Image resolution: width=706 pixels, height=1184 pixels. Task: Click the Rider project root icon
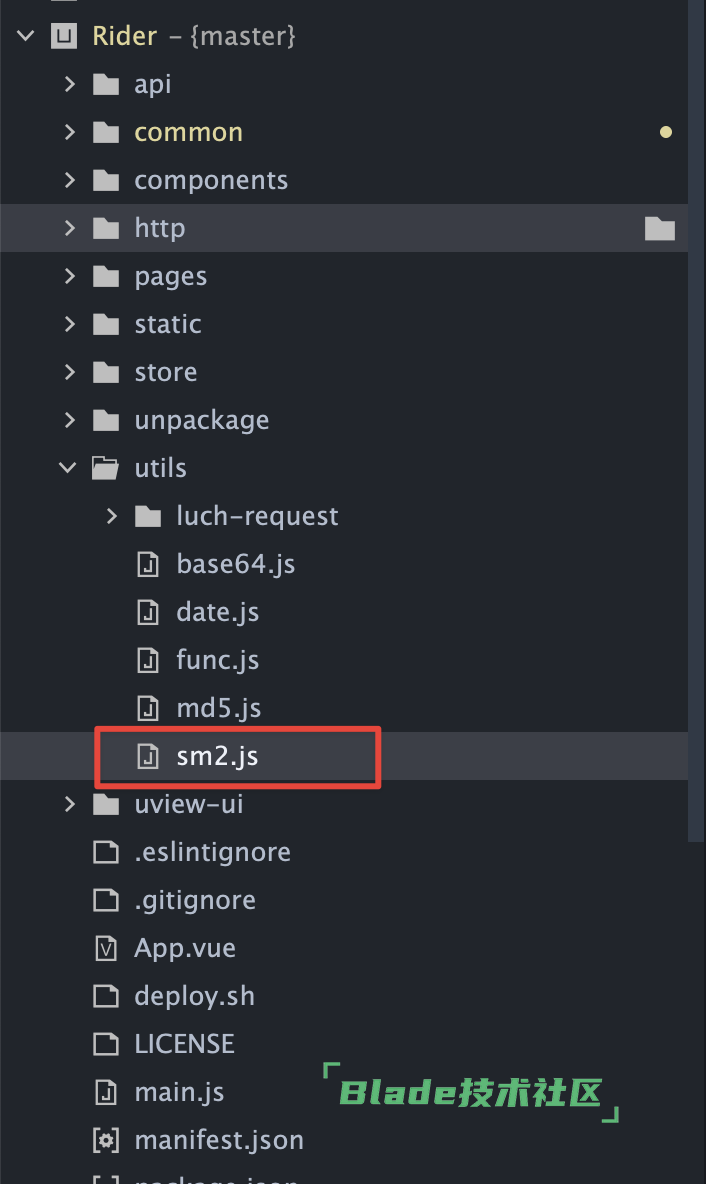coord(63,35)
